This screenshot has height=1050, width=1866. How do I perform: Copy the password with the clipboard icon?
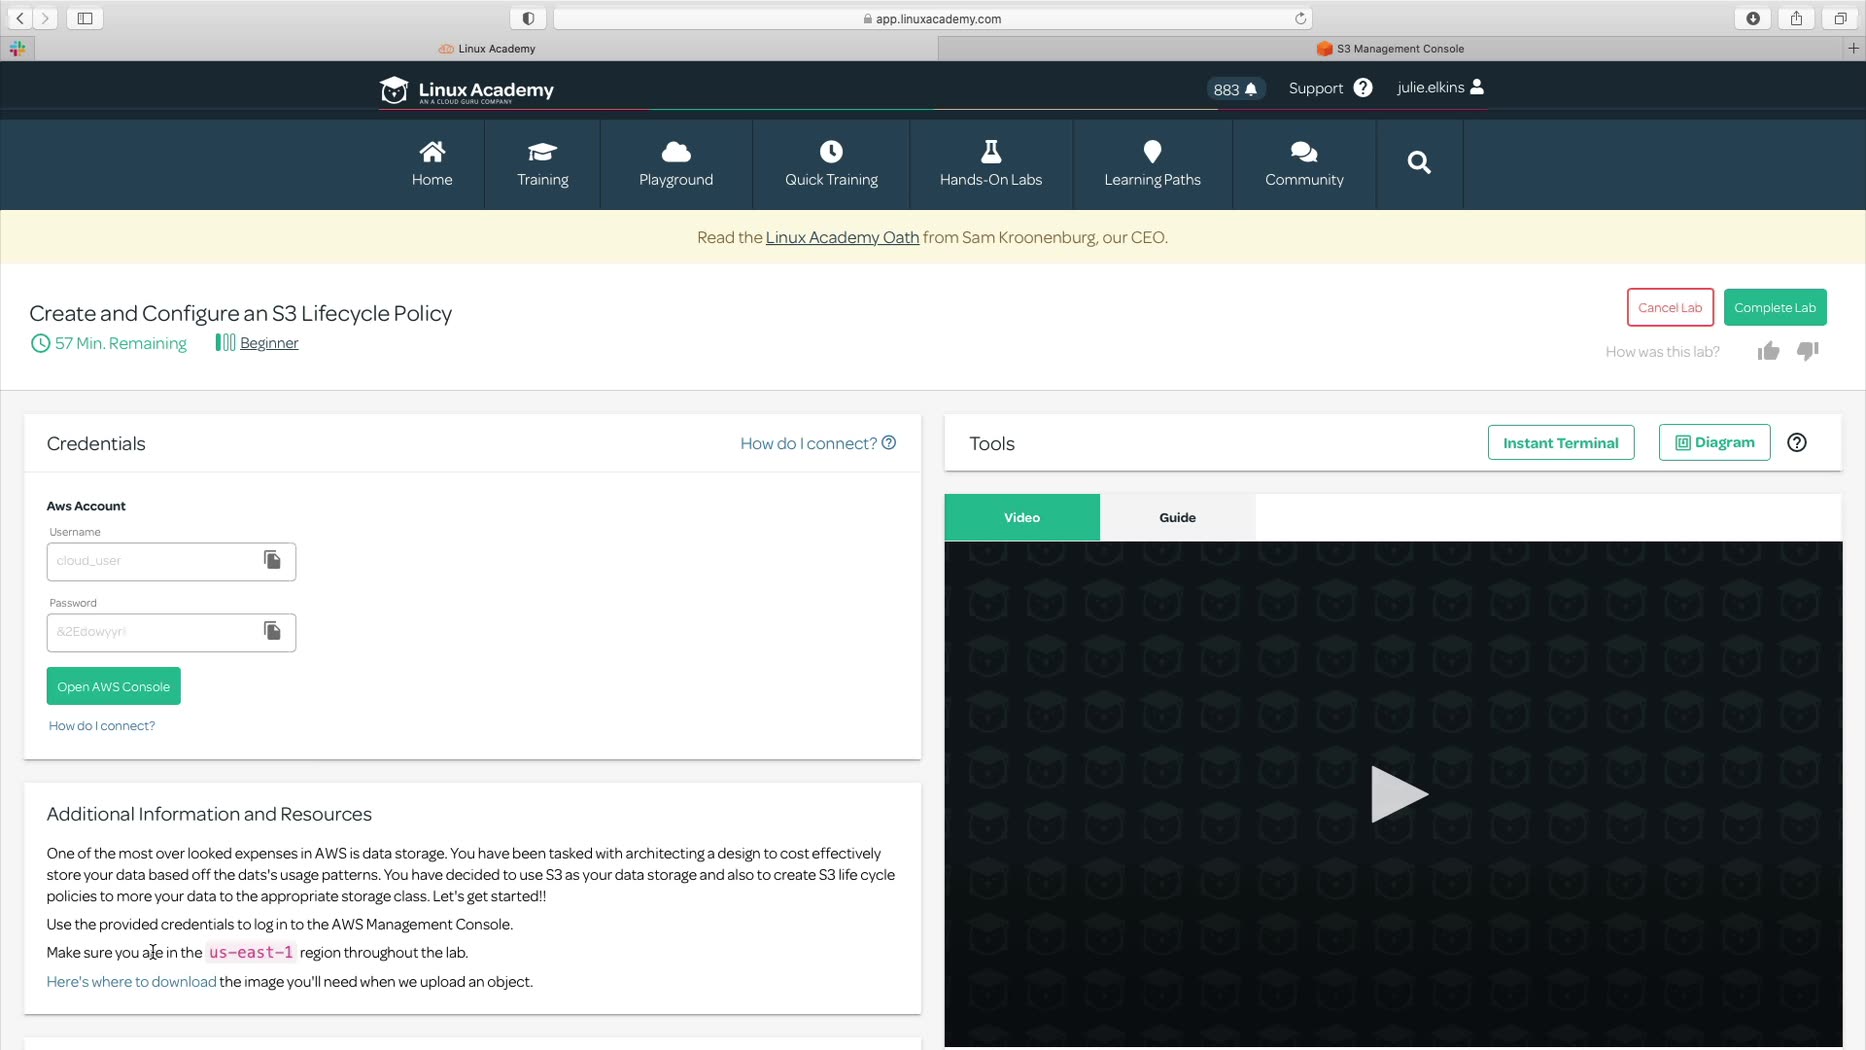tap(272, 631)
